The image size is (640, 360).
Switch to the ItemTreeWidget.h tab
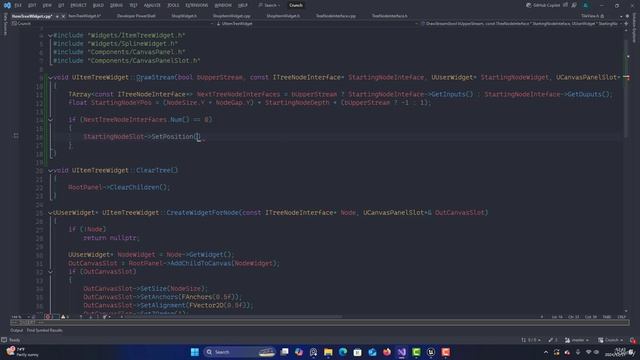point(84,16)
